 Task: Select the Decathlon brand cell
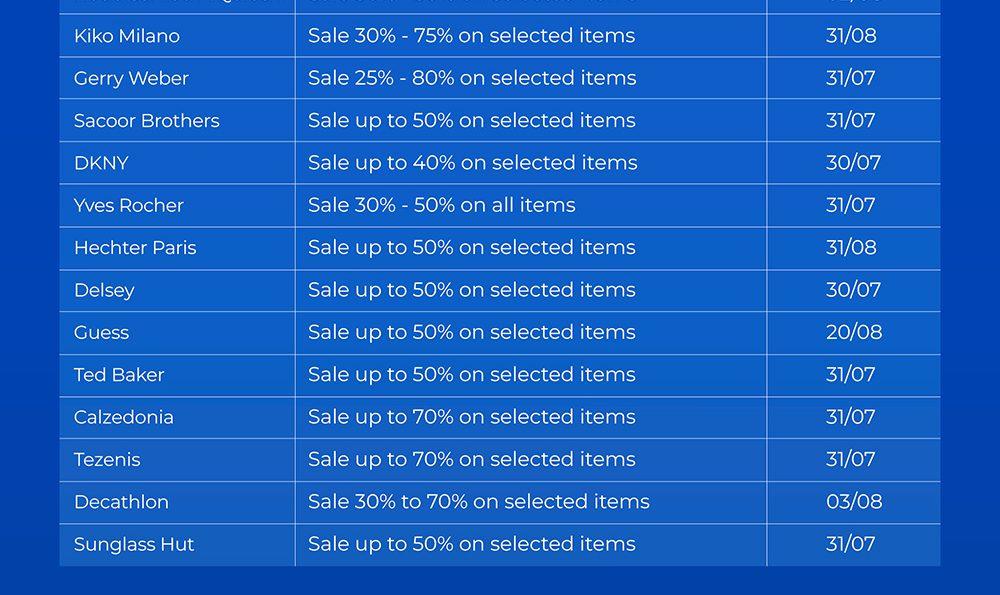click(121, 502)
